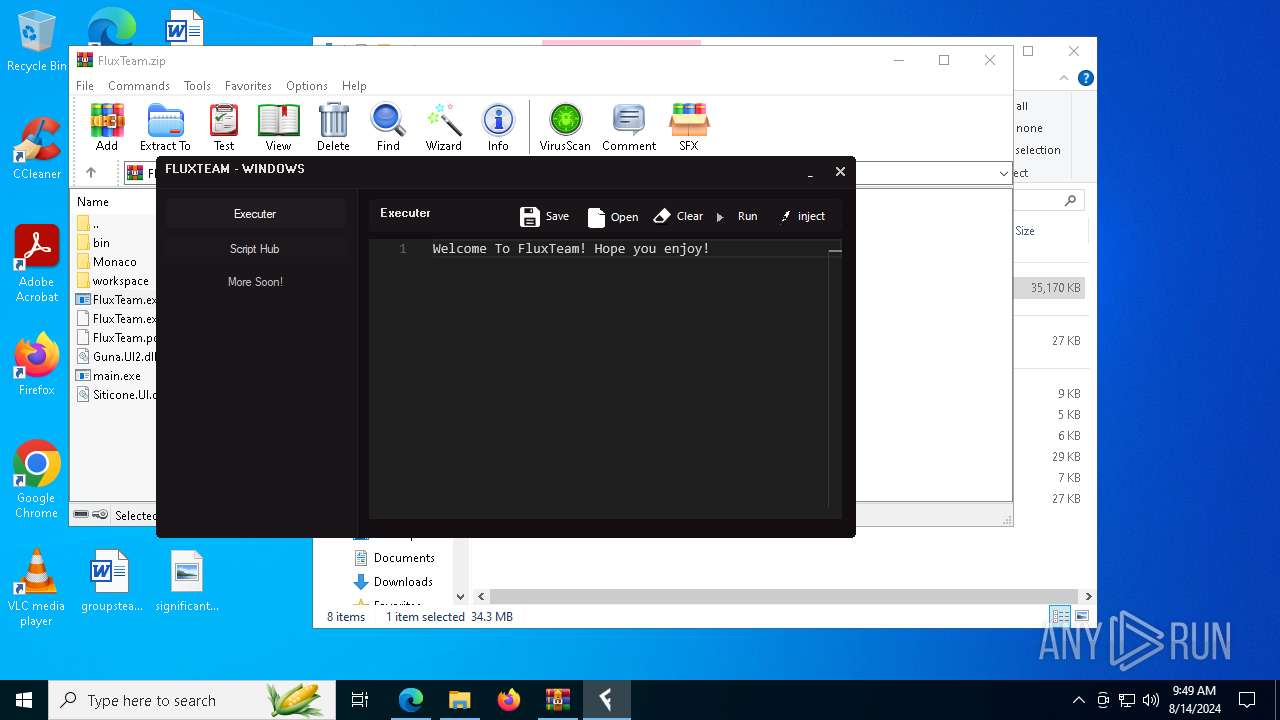Open the notification center icon
The image size is (1280, 720).
1247,700
